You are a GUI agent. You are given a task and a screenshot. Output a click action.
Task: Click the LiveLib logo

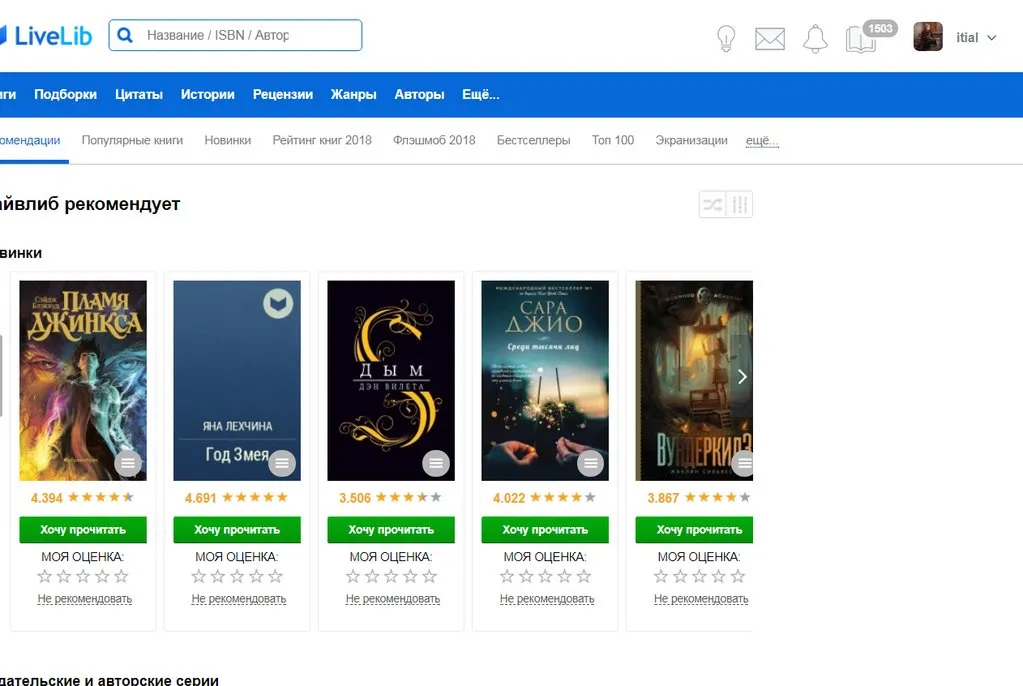tap(46, 36)
